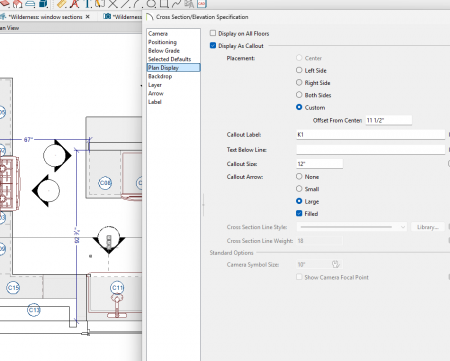Select Custom placement option
450x361 pixels.
click(x=299, y=107)
